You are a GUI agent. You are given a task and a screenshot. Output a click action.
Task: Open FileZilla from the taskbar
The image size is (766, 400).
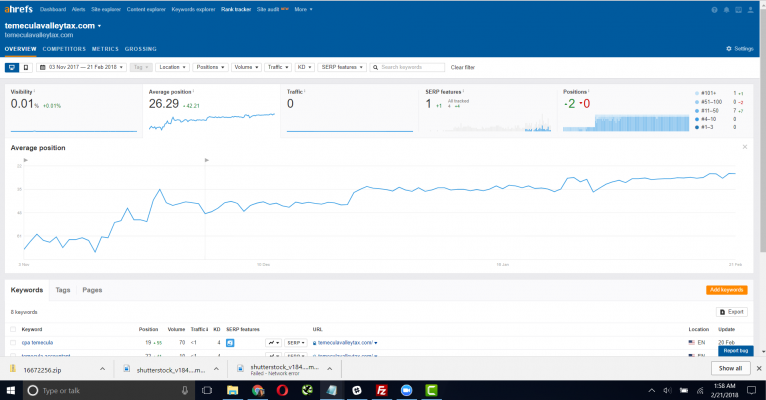[x=382, y=390]
